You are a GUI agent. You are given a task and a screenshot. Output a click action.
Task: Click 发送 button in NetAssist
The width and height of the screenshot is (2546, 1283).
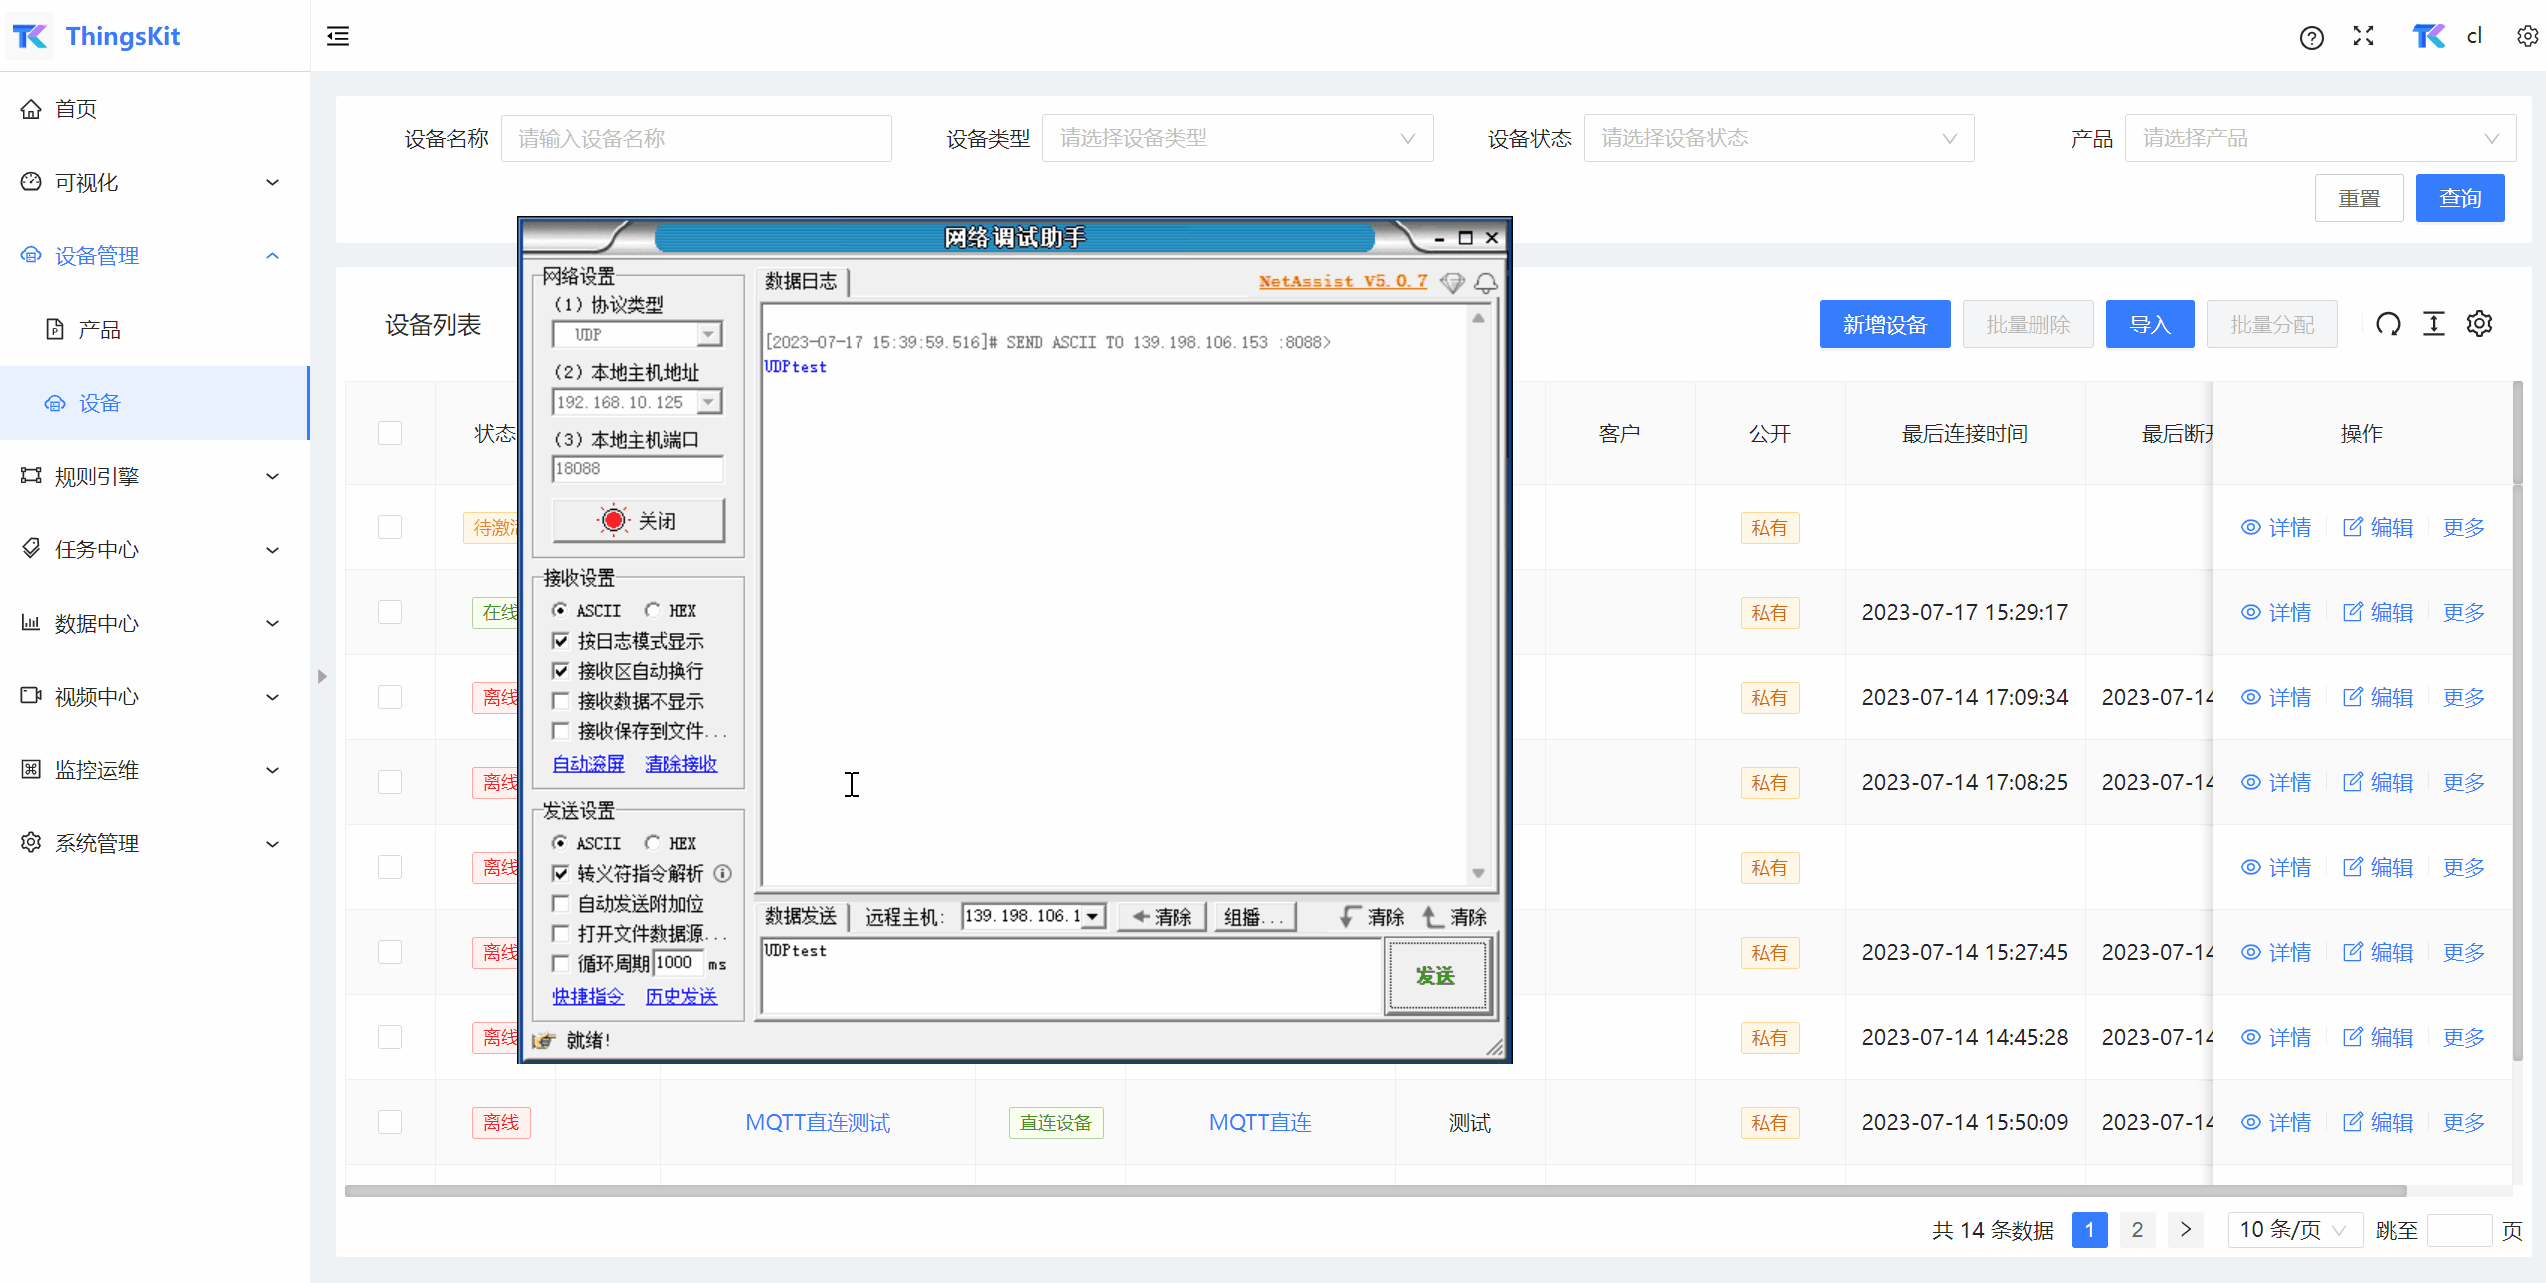point(1436,976)
